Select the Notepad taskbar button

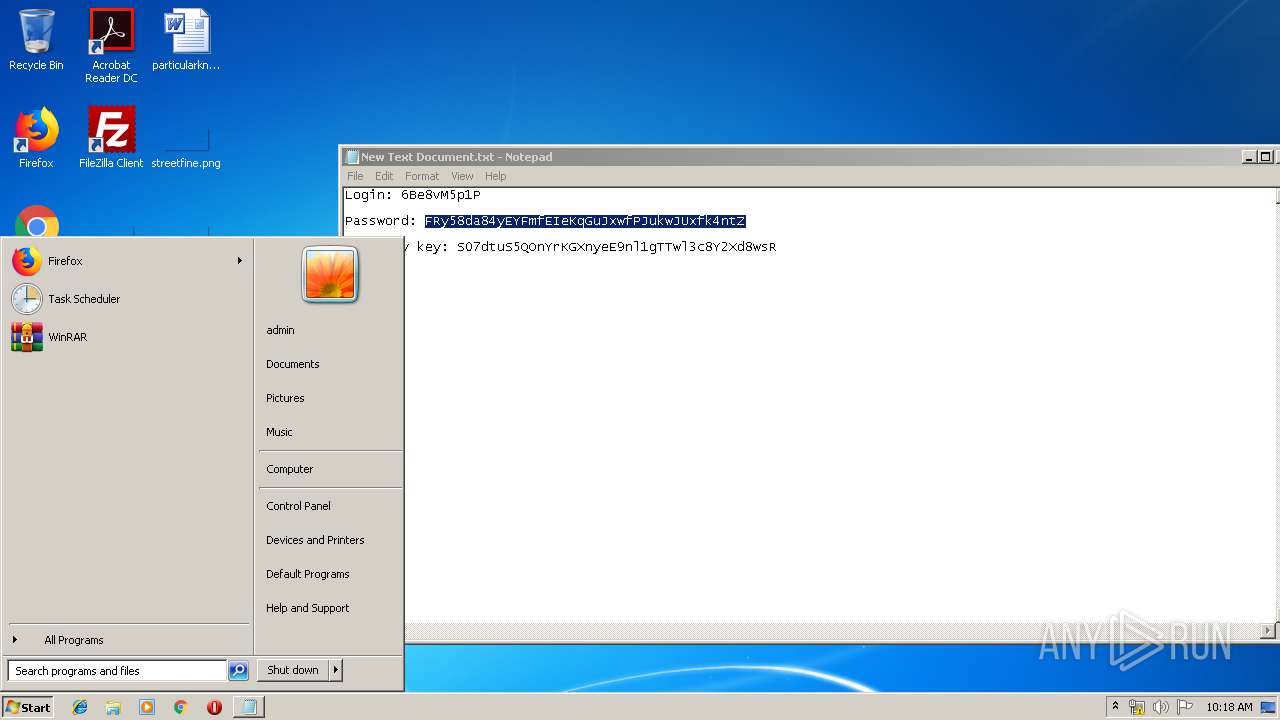point(248,707)
